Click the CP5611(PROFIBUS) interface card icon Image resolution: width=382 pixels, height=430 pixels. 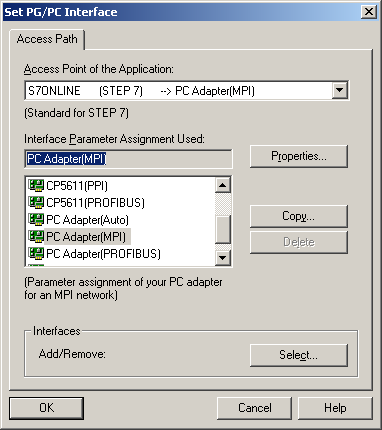pyautogui.click(x=36, y=202)
